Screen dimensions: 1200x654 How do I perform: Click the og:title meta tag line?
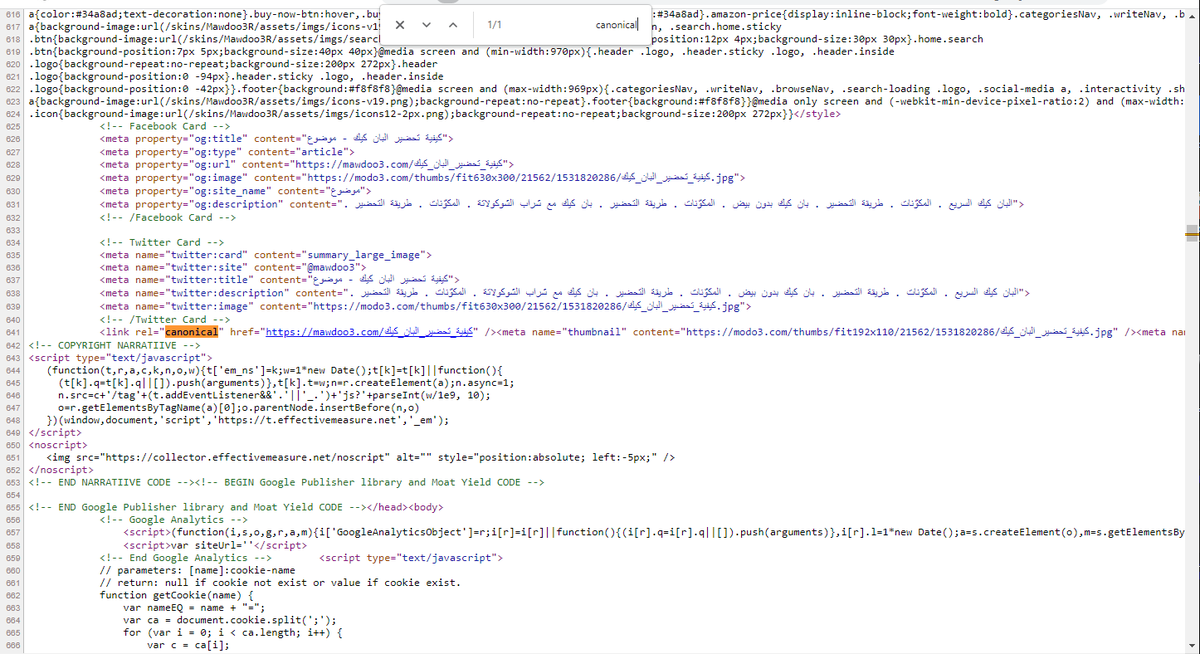click(277, 139)
